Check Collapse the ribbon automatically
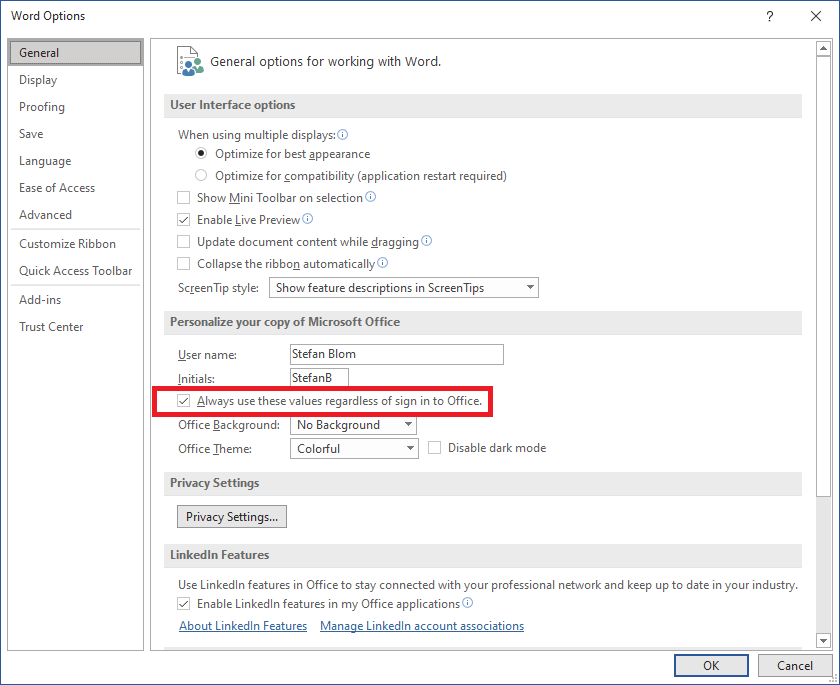This screenshot has height=685, width=840. (x=184, y=264)
